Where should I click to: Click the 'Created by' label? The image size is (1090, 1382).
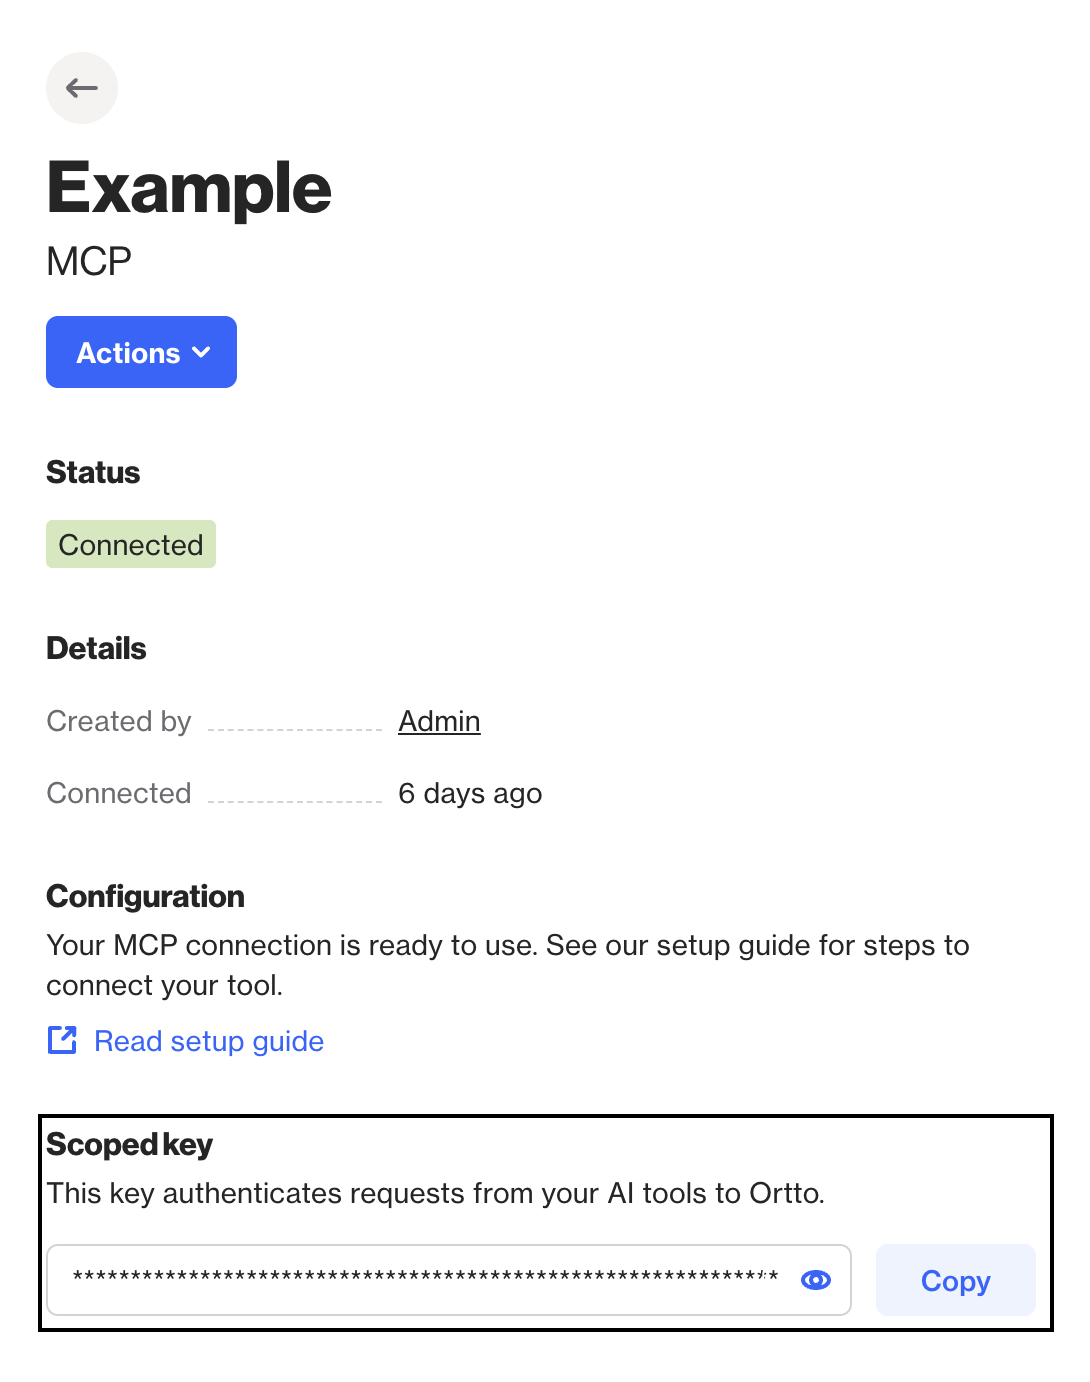tap(119, 721)
